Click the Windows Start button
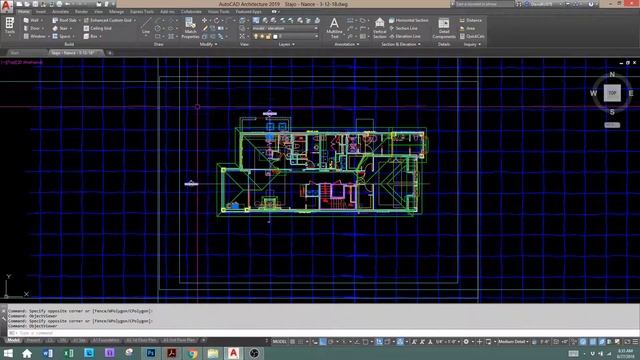 tap(8, 353)
